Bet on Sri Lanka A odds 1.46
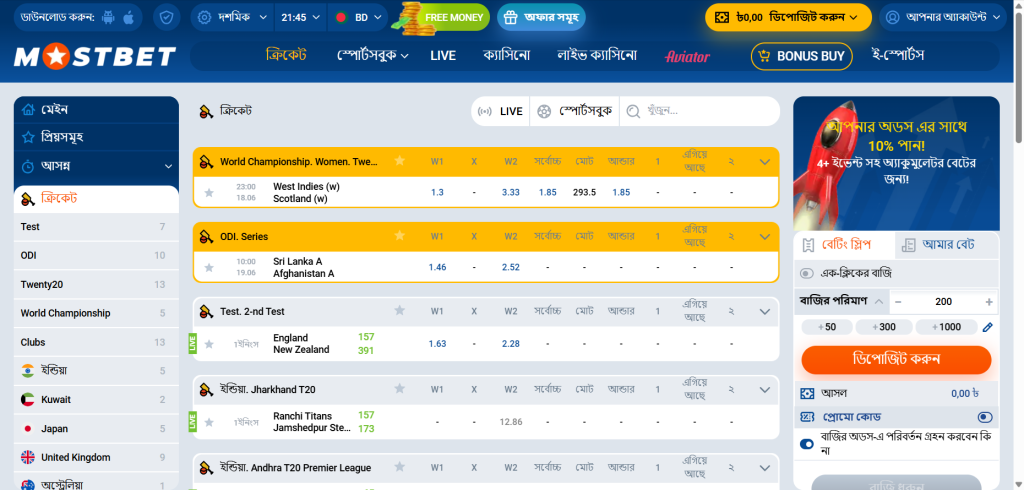 click(438, 267)
